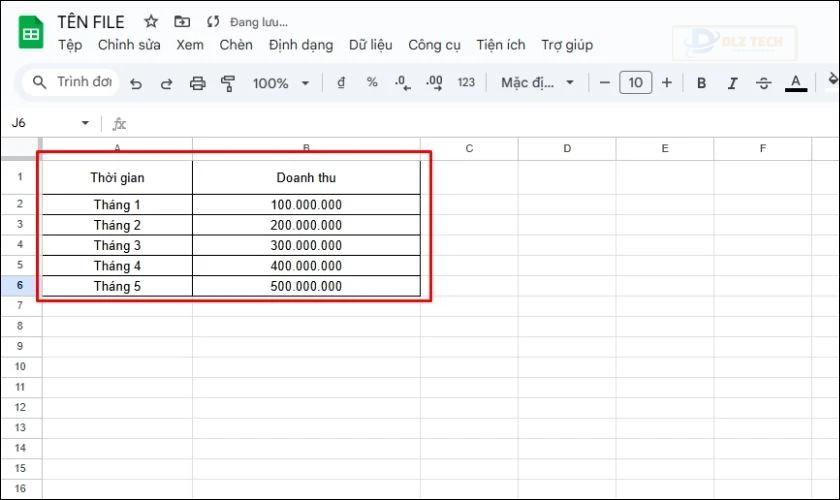Open the Dữ liệu menu
This screenshot has height=500, width=840.
click(371, 45)
